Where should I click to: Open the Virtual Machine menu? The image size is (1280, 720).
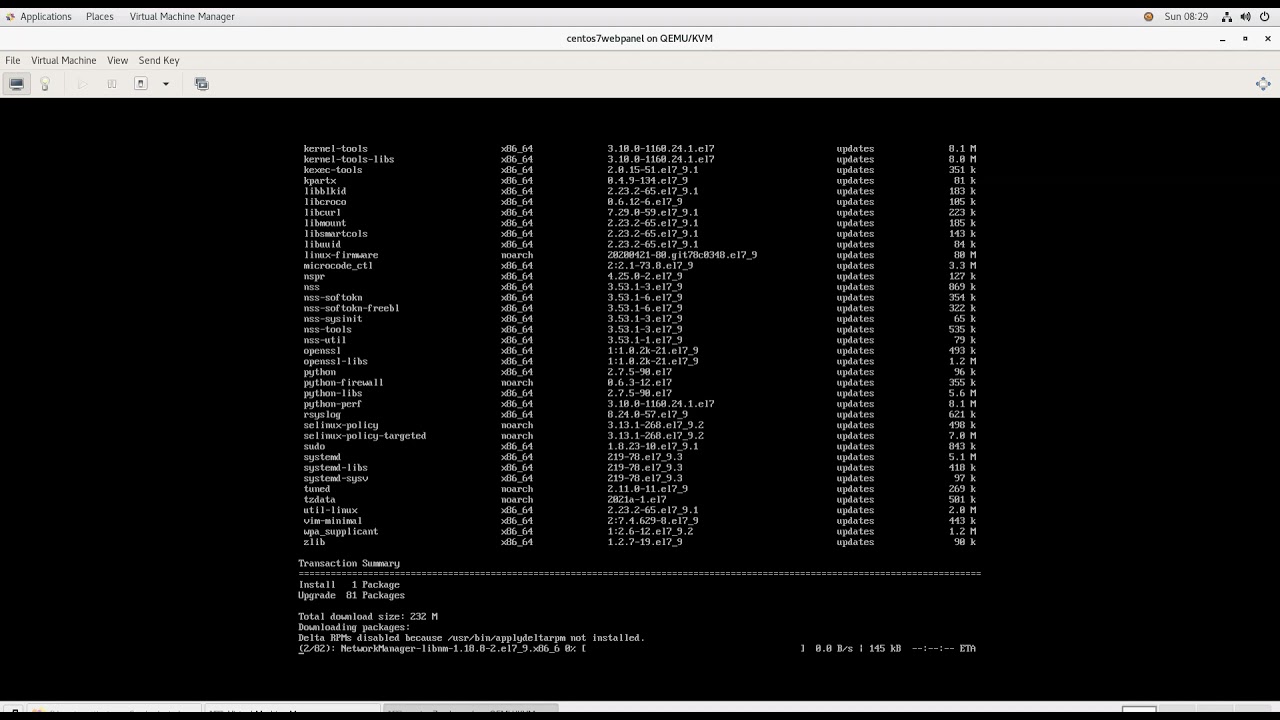tap(63, 60)
